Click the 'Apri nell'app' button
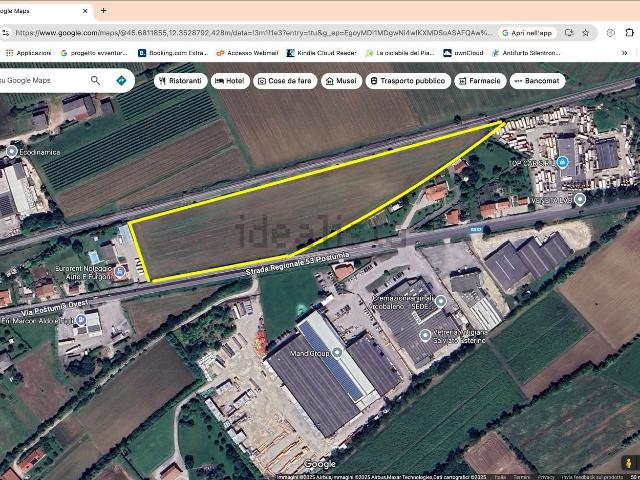 point(527,33)
